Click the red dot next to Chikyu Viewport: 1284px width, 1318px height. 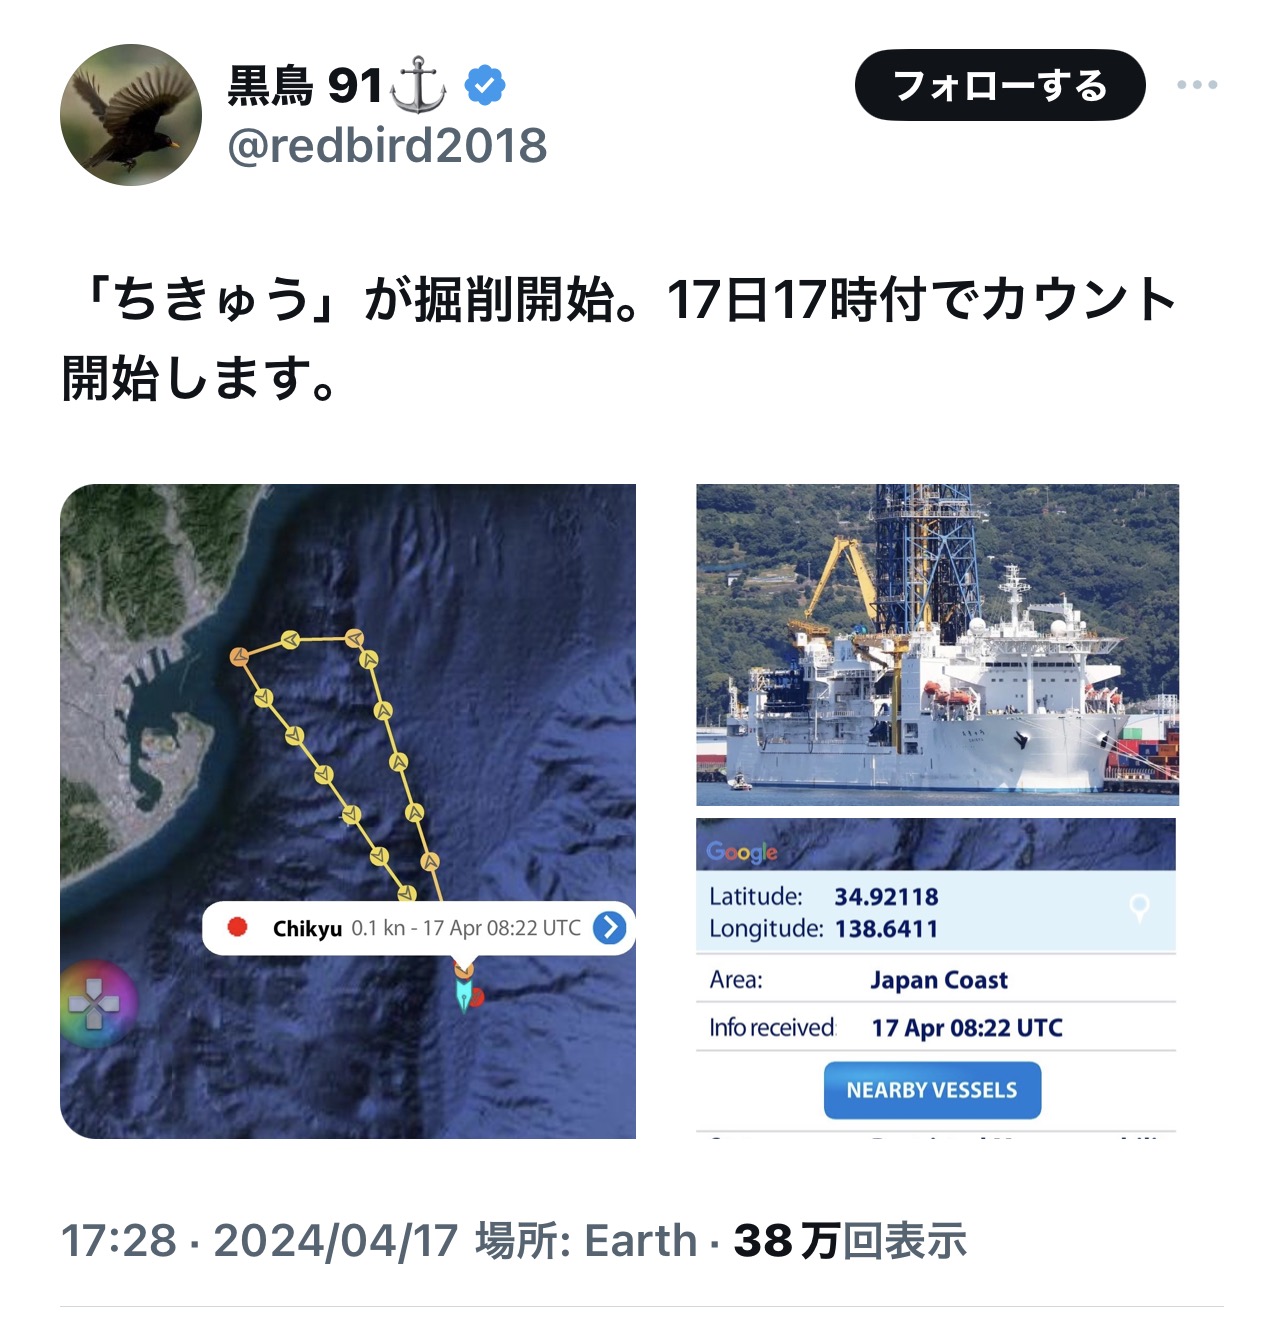point(237,927)
